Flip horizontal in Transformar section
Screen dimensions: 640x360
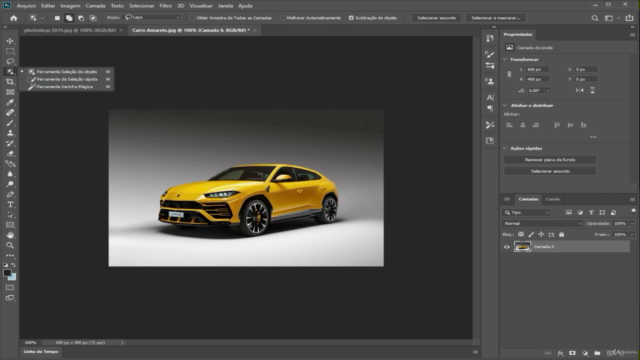(x=580, y=90)
